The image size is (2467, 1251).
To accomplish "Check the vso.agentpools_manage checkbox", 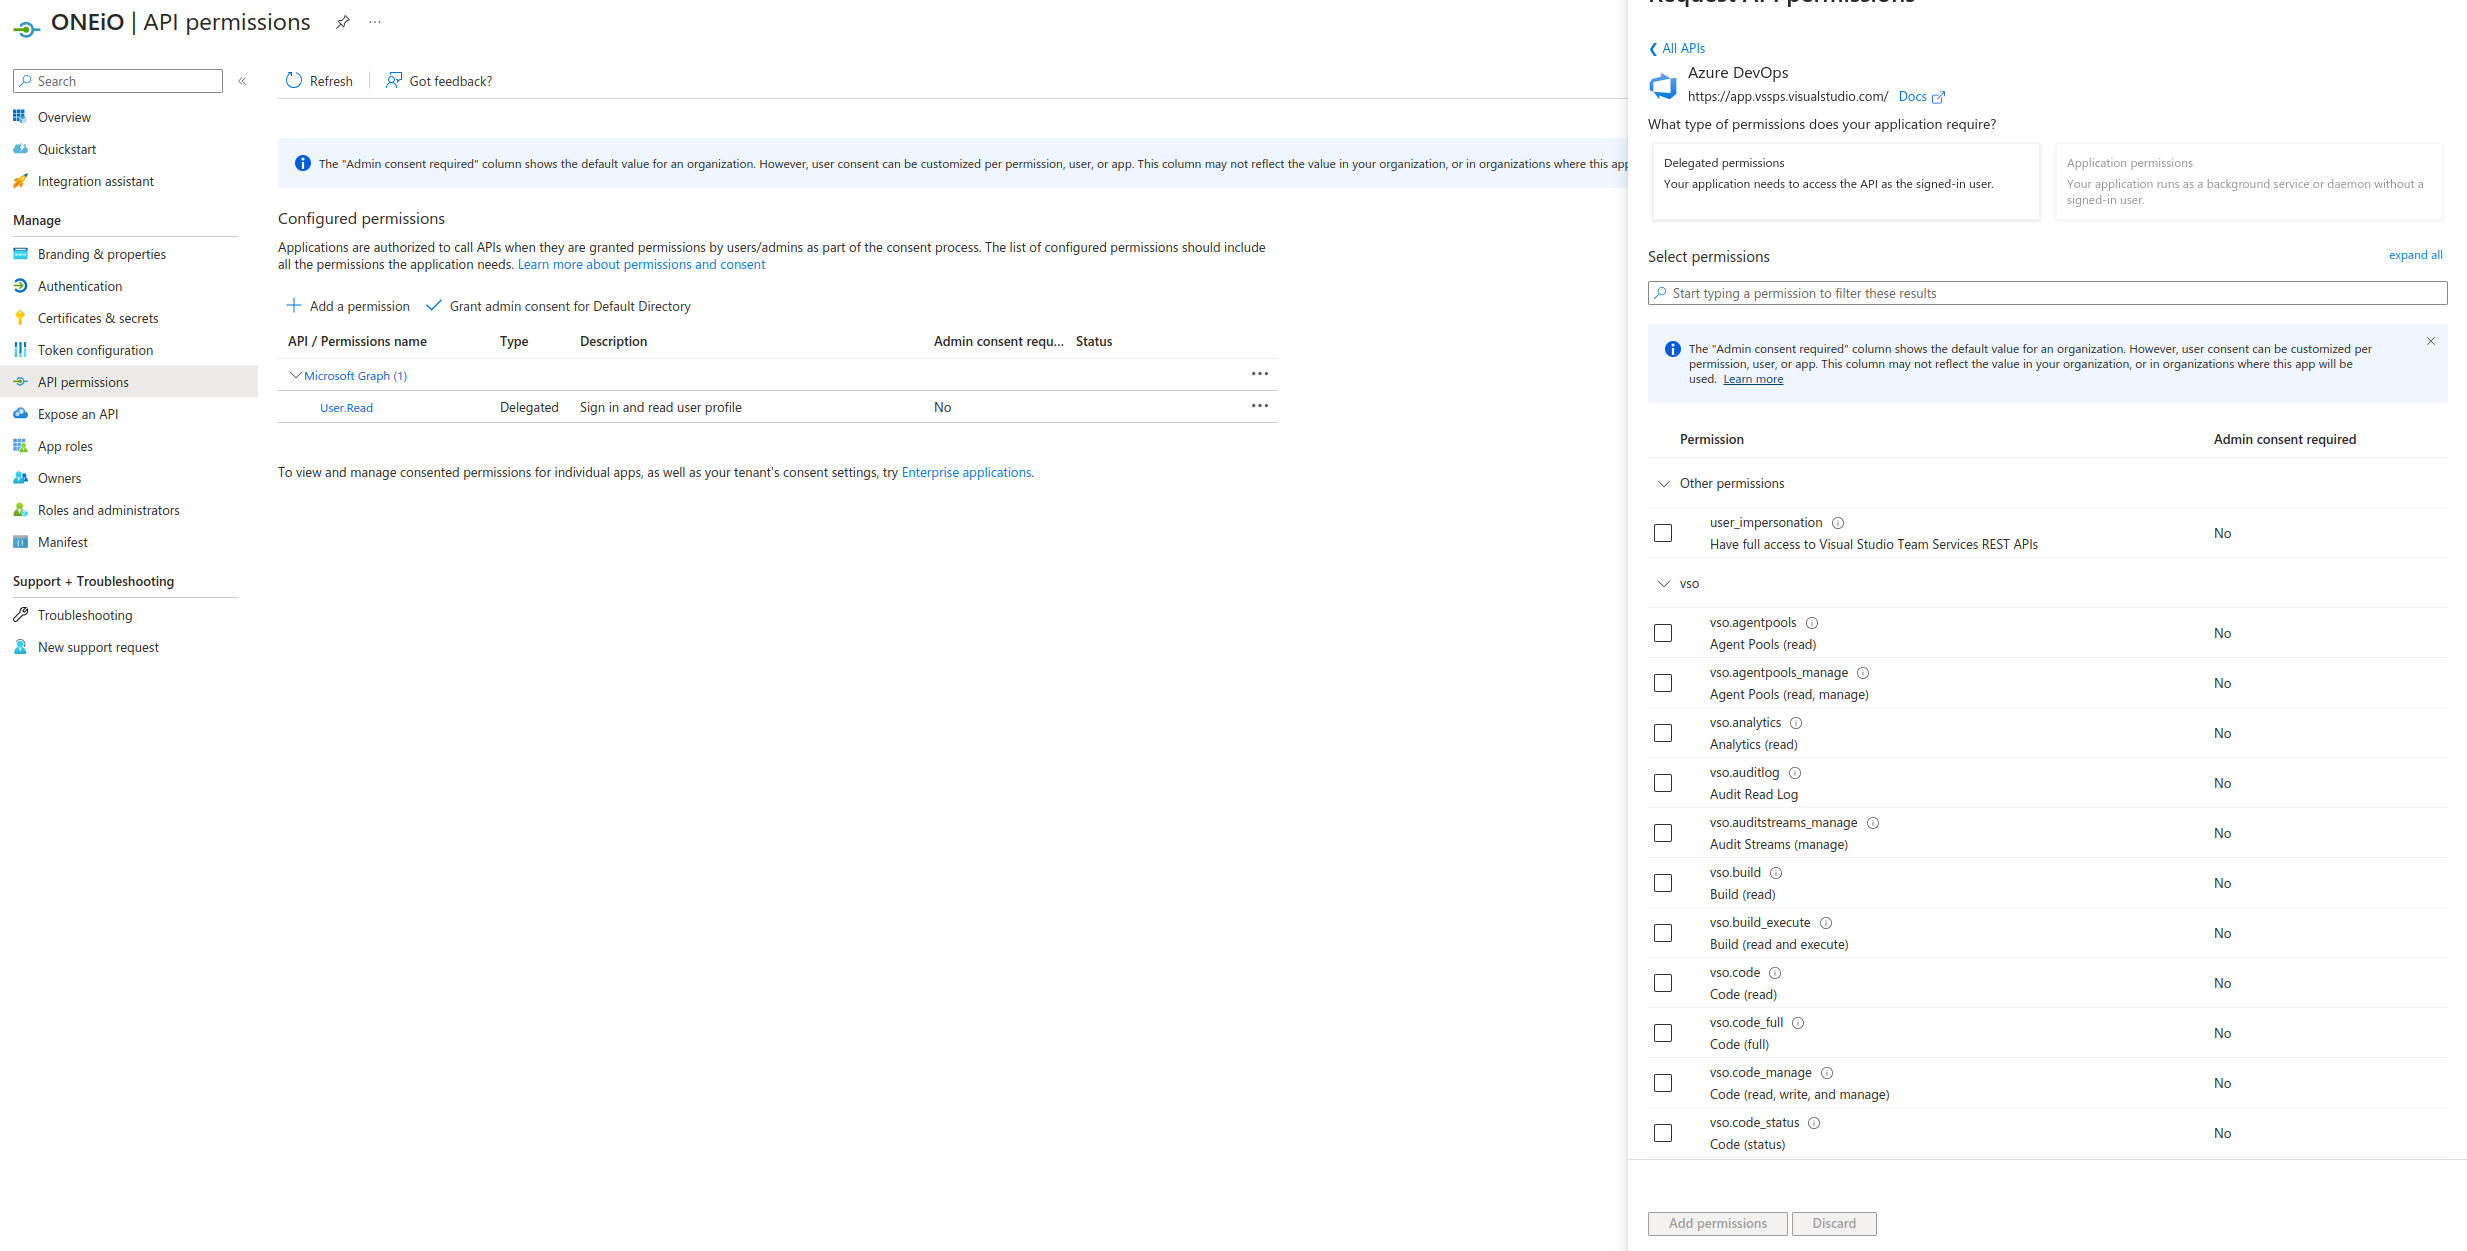I will [x=1663, y=683].
